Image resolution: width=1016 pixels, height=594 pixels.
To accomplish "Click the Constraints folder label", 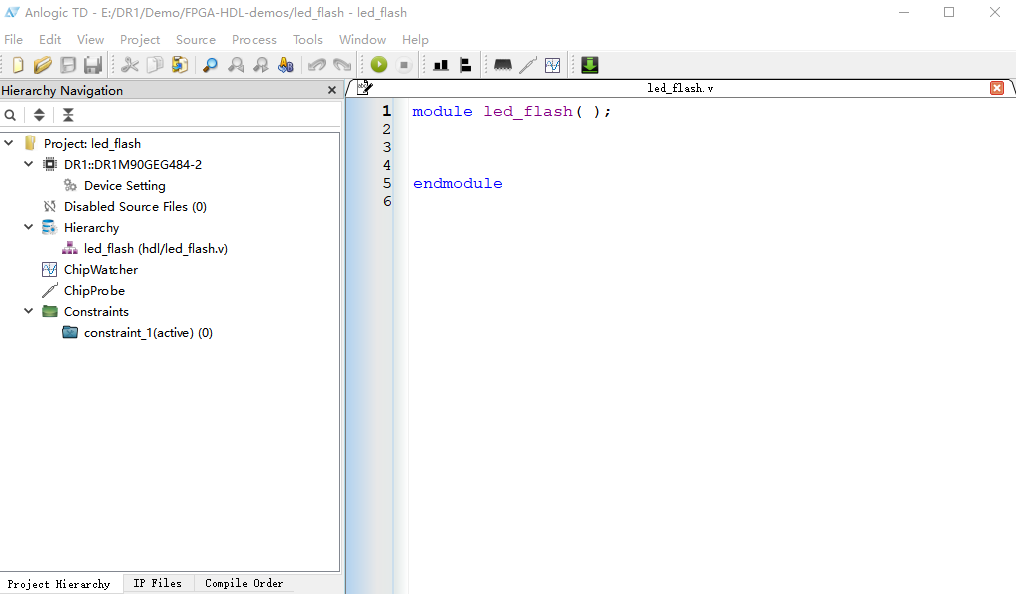I will point(96,312).
